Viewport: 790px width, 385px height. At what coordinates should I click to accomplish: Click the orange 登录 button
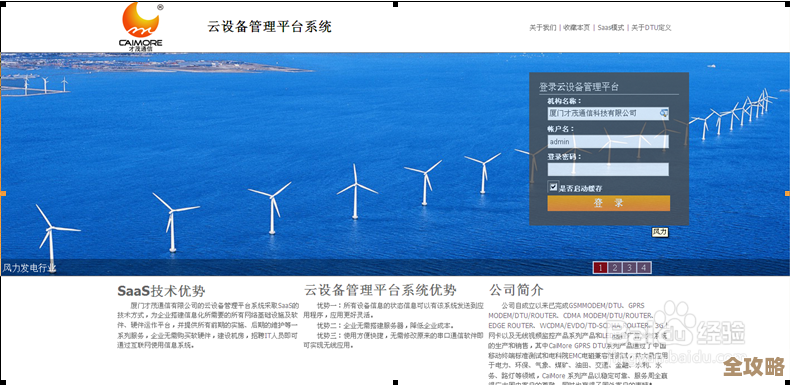click(609, 203)
